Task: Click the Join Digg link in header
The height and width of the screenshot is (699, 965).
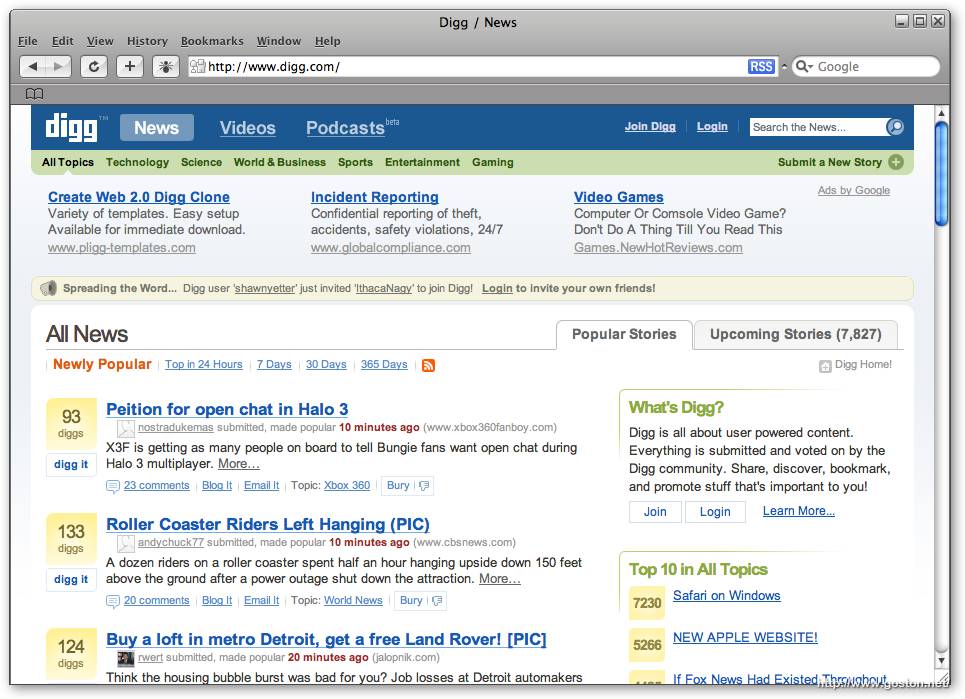Action: point(650,126)
